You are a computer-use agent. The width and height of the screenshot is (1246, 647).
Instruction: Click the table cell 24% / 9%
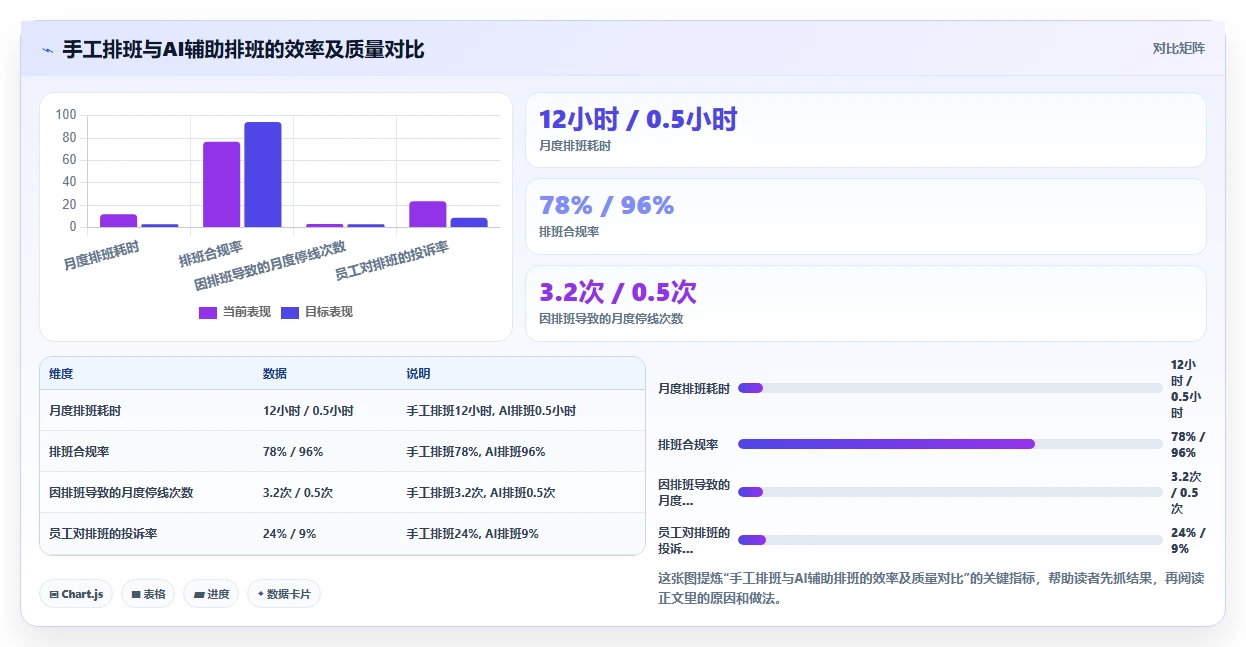tap(290, 534)
